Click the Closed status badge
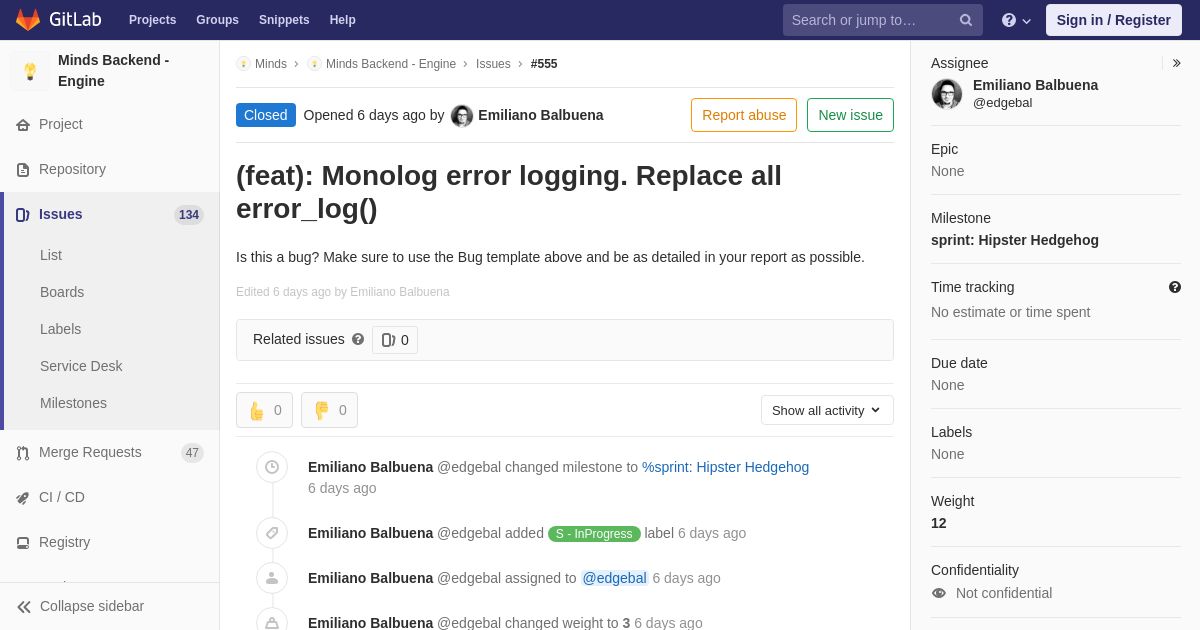The height and width of the screenshot is (630, 1200). (x=266, y=115)
